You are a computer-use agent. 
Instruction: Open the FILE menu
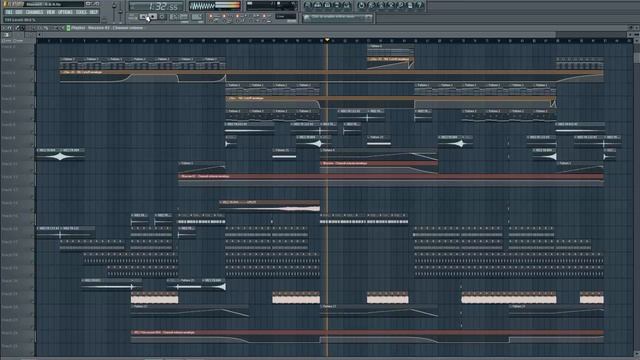click(x=9, y=12)
